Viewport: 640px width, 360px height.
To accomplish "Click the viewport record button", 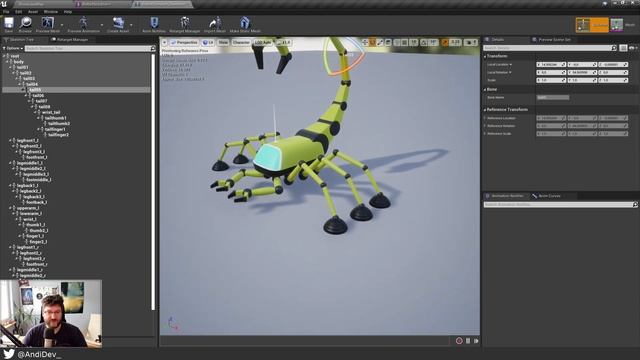I will tap(459, 340).
